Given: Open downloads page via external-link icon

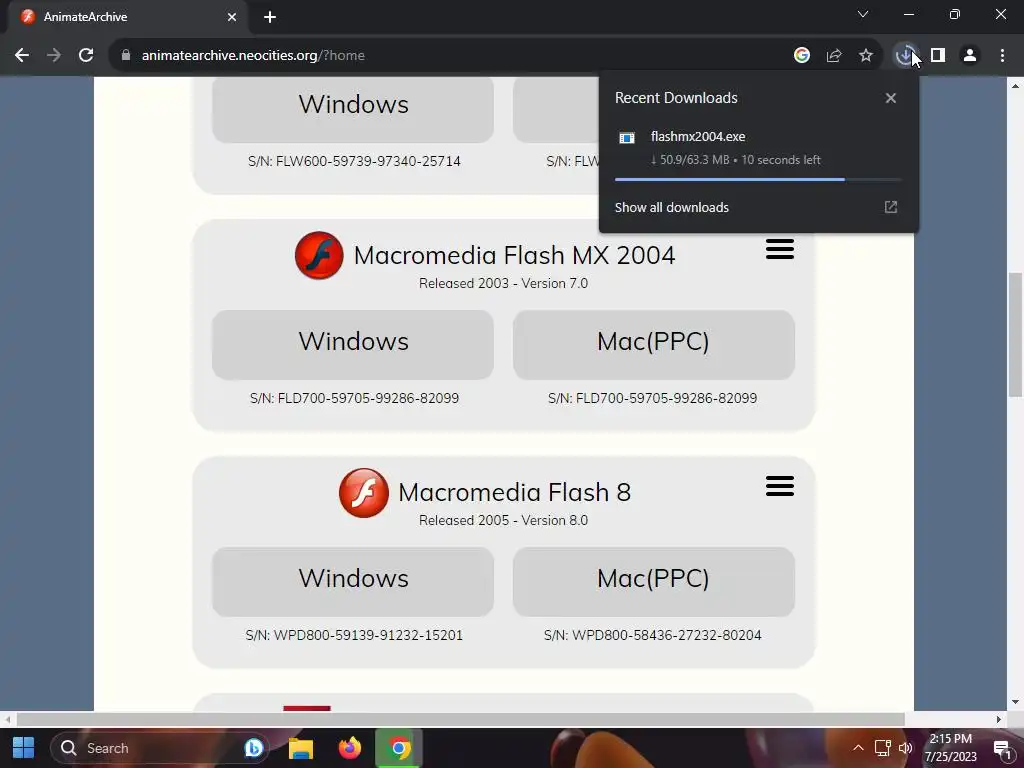Looking at the screenshot, I should tap(891, 208).
